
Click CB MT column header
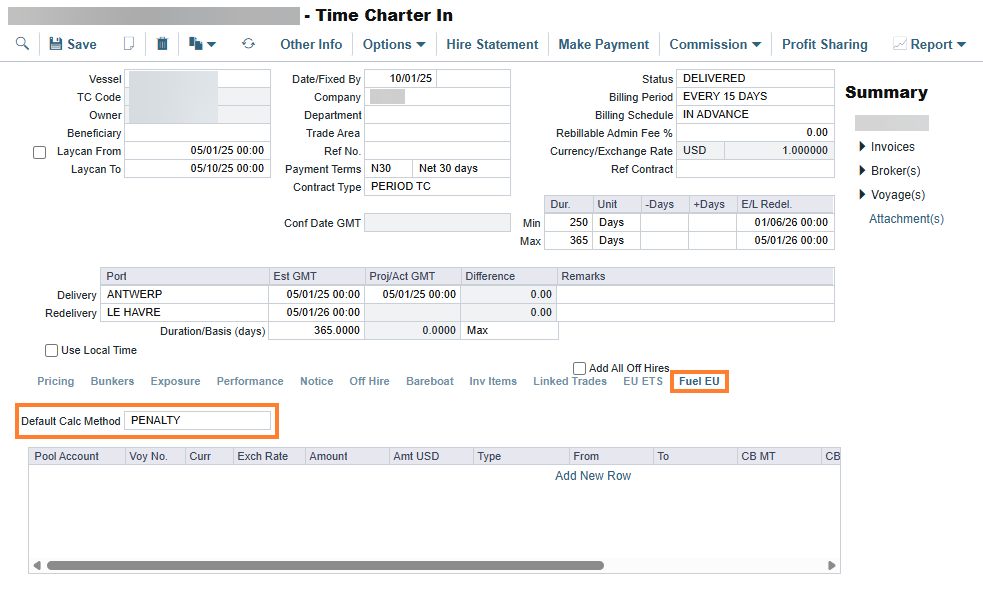point(778,456)
